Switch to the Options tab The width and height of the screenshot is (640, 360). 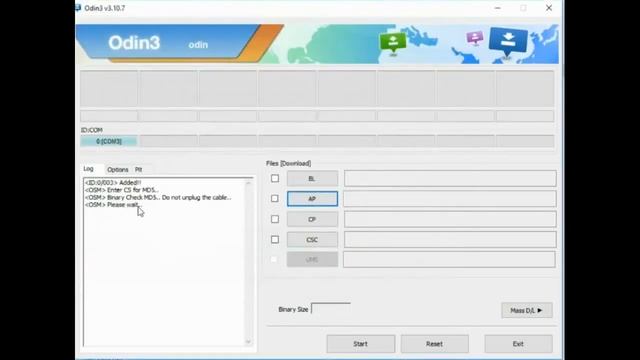(x=118, y=169)
